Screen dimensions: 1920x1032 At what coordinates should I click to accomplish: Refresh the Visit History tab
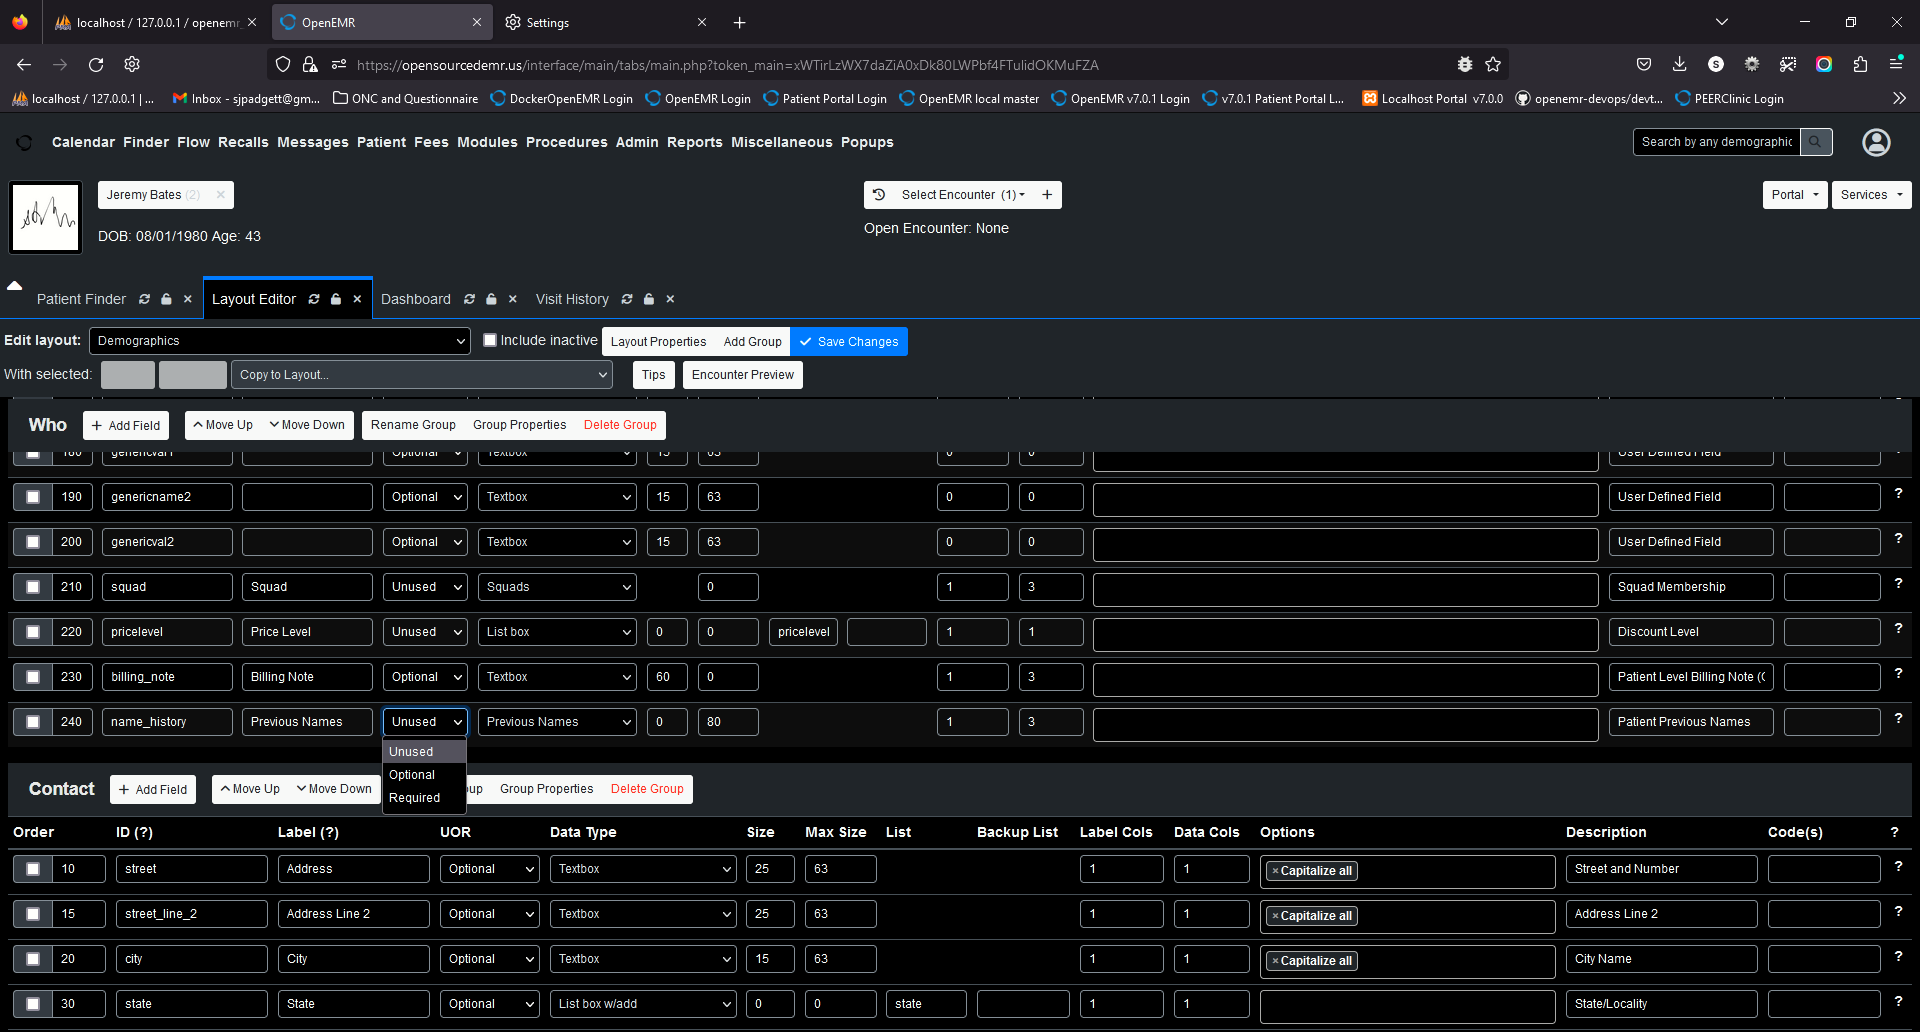click(x=627, y=299)
